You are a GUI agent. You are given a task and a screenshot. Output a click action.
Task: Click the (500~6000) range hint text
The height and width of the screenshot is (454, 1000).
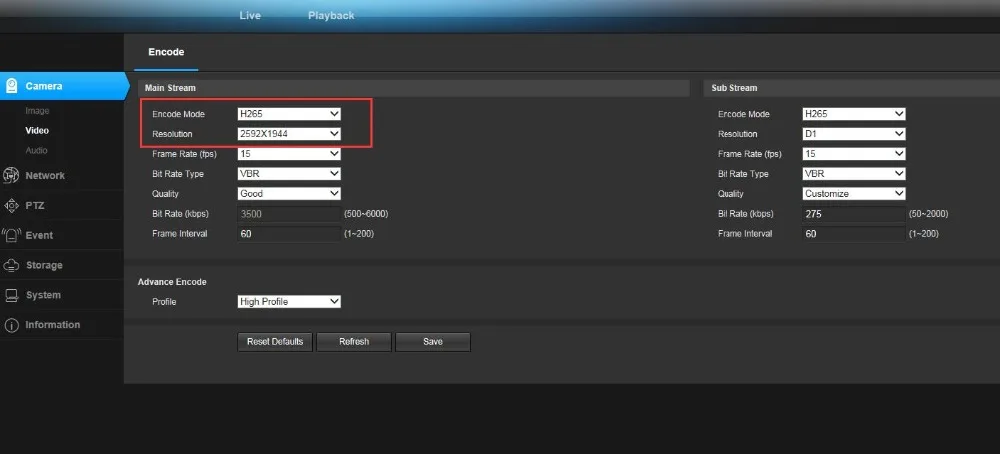pos(366,214)
